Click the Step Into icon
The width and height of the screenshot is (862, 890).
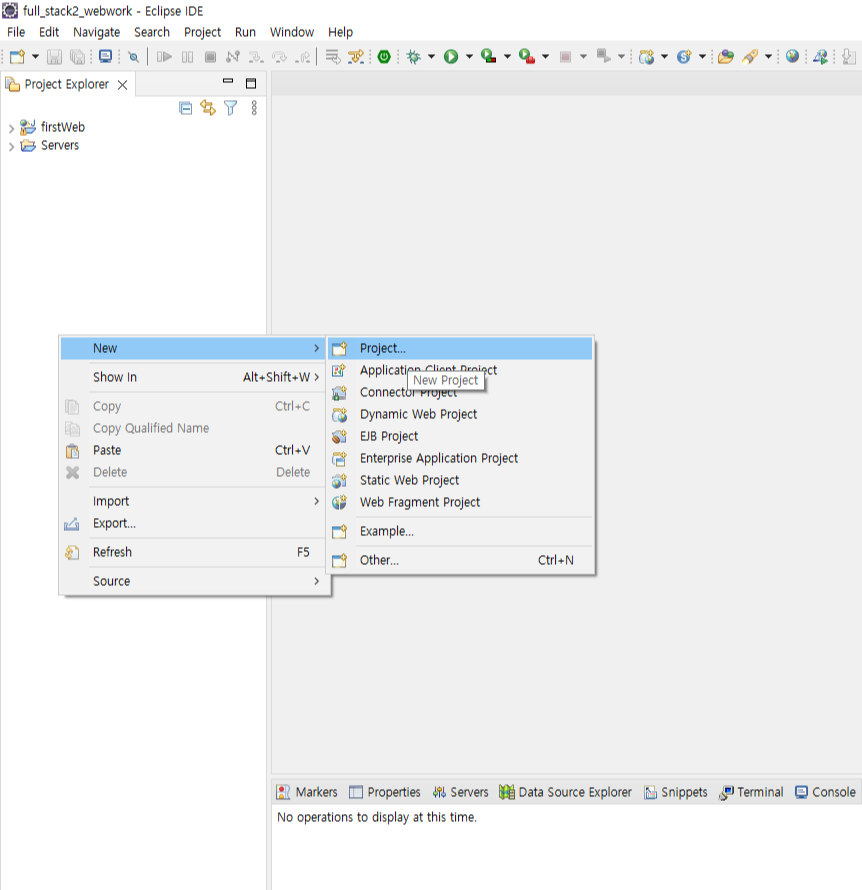click(x=256, y=56)
